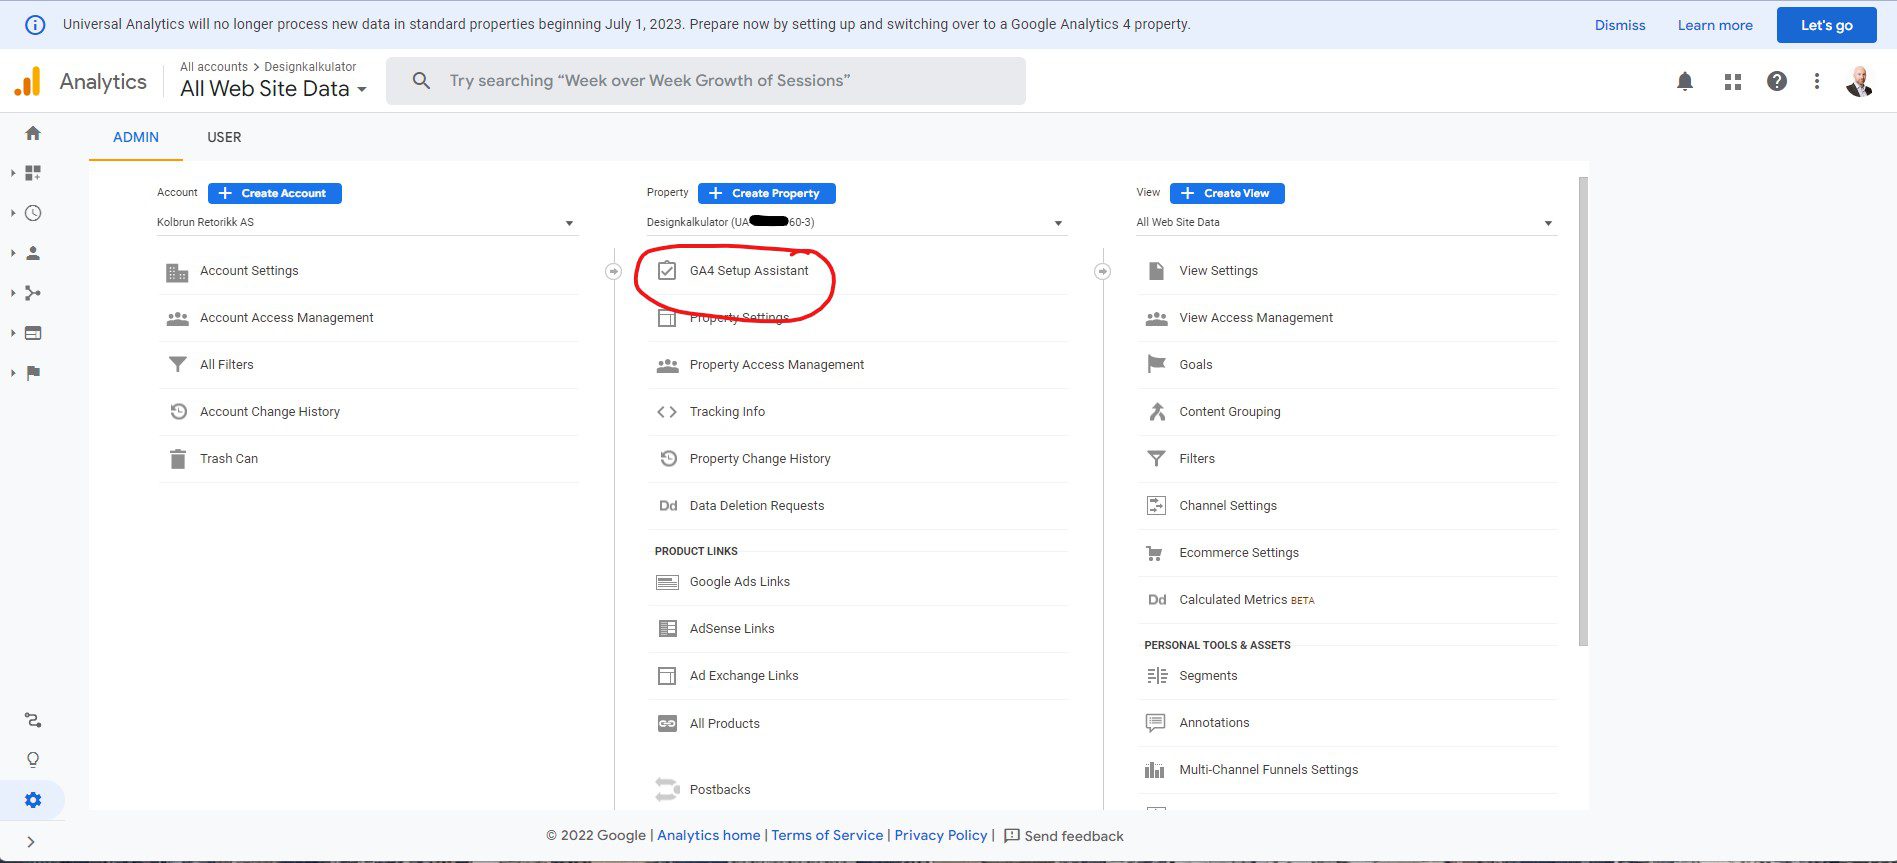Image resolution: width=1897 pixels, height=863 pixels.
Task: Expand Behavior section arrow in sidebar
Action: 13,333
